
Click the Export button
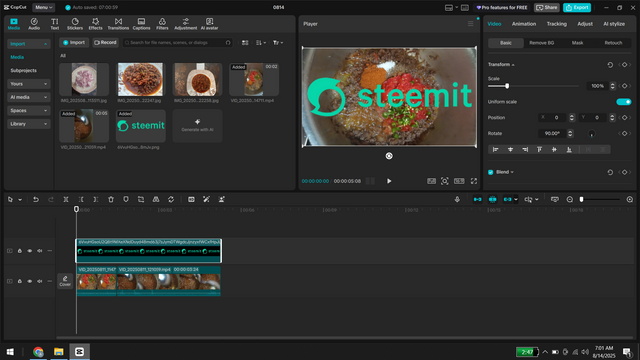click(577, 7)
